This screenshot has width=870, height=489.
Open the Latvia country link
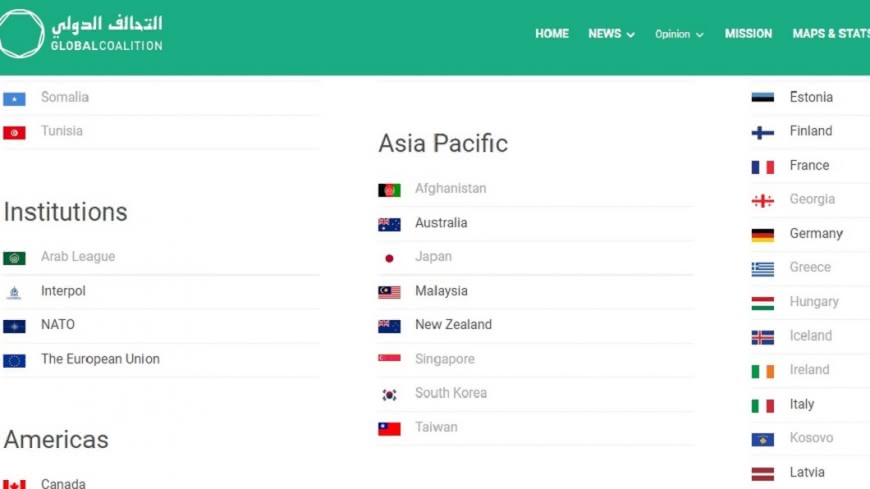tap(807, 472)
